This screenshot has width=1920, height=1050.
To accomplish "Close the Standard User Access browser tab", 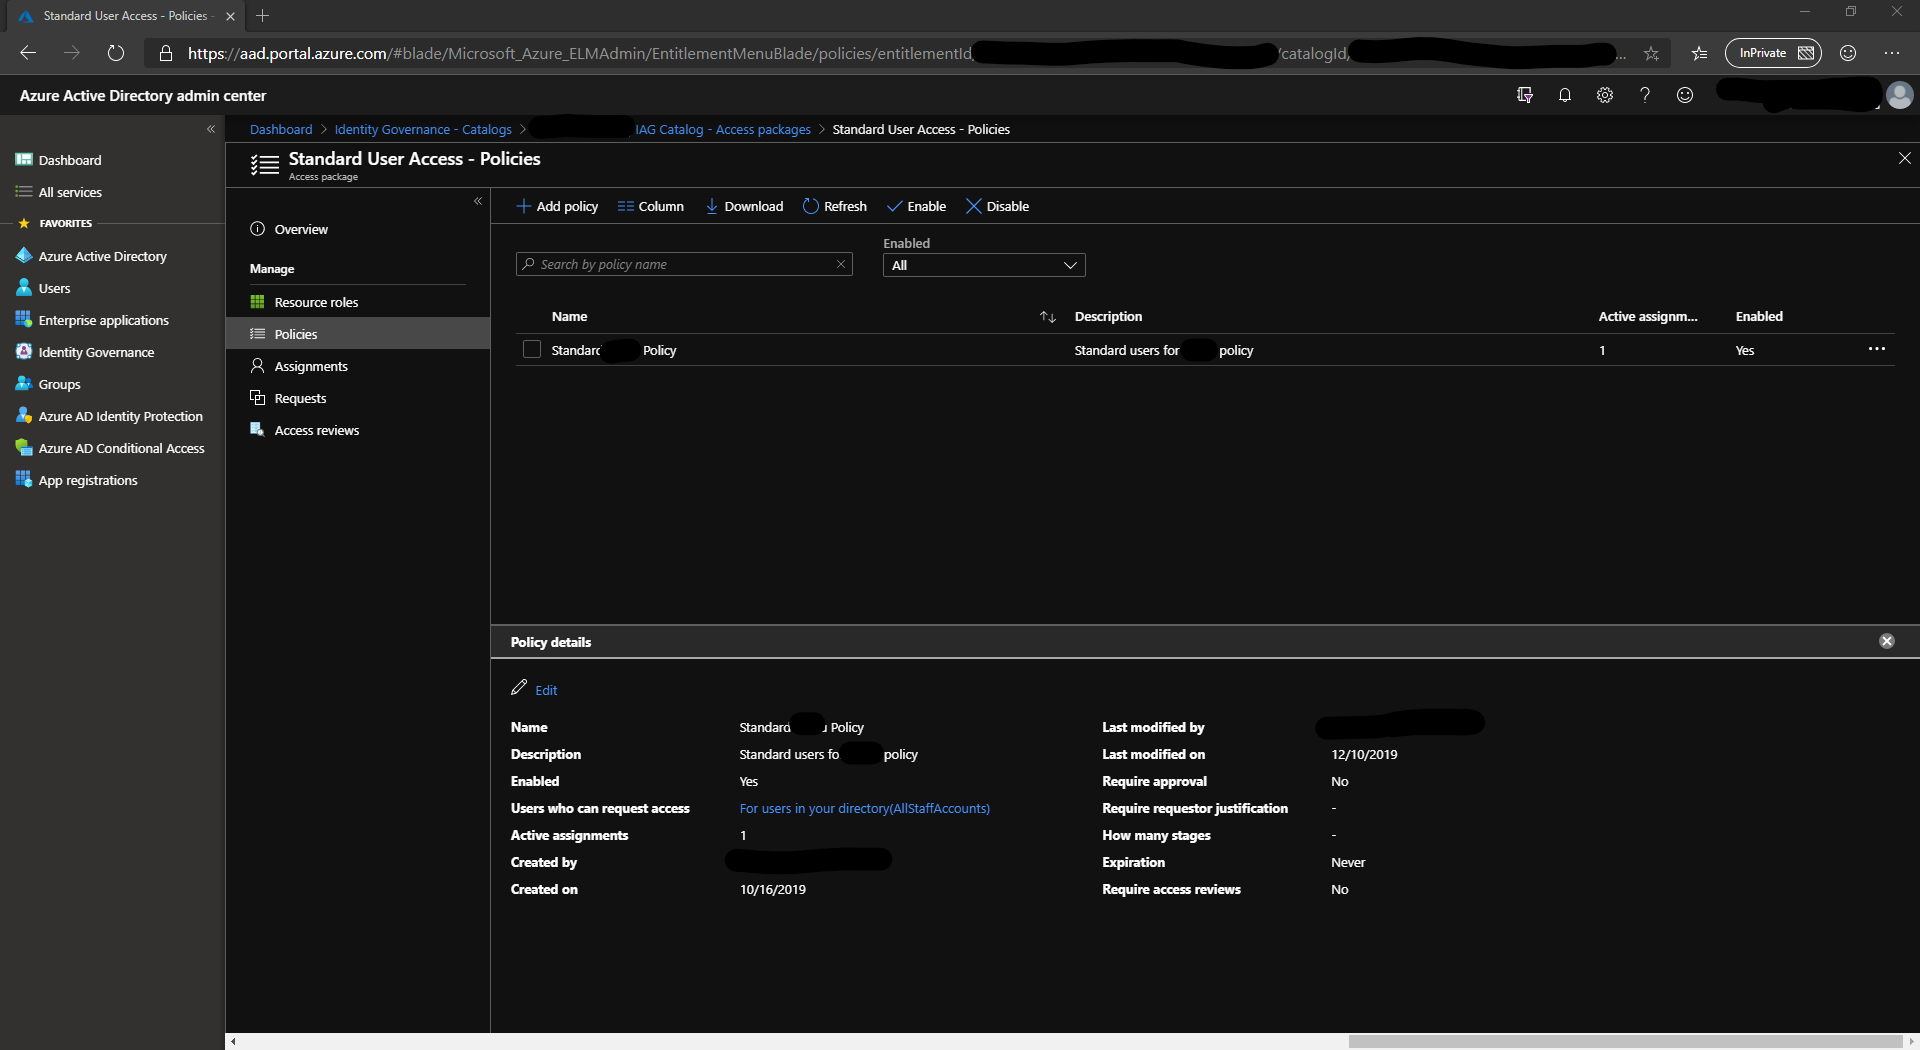I will point(230,16).
